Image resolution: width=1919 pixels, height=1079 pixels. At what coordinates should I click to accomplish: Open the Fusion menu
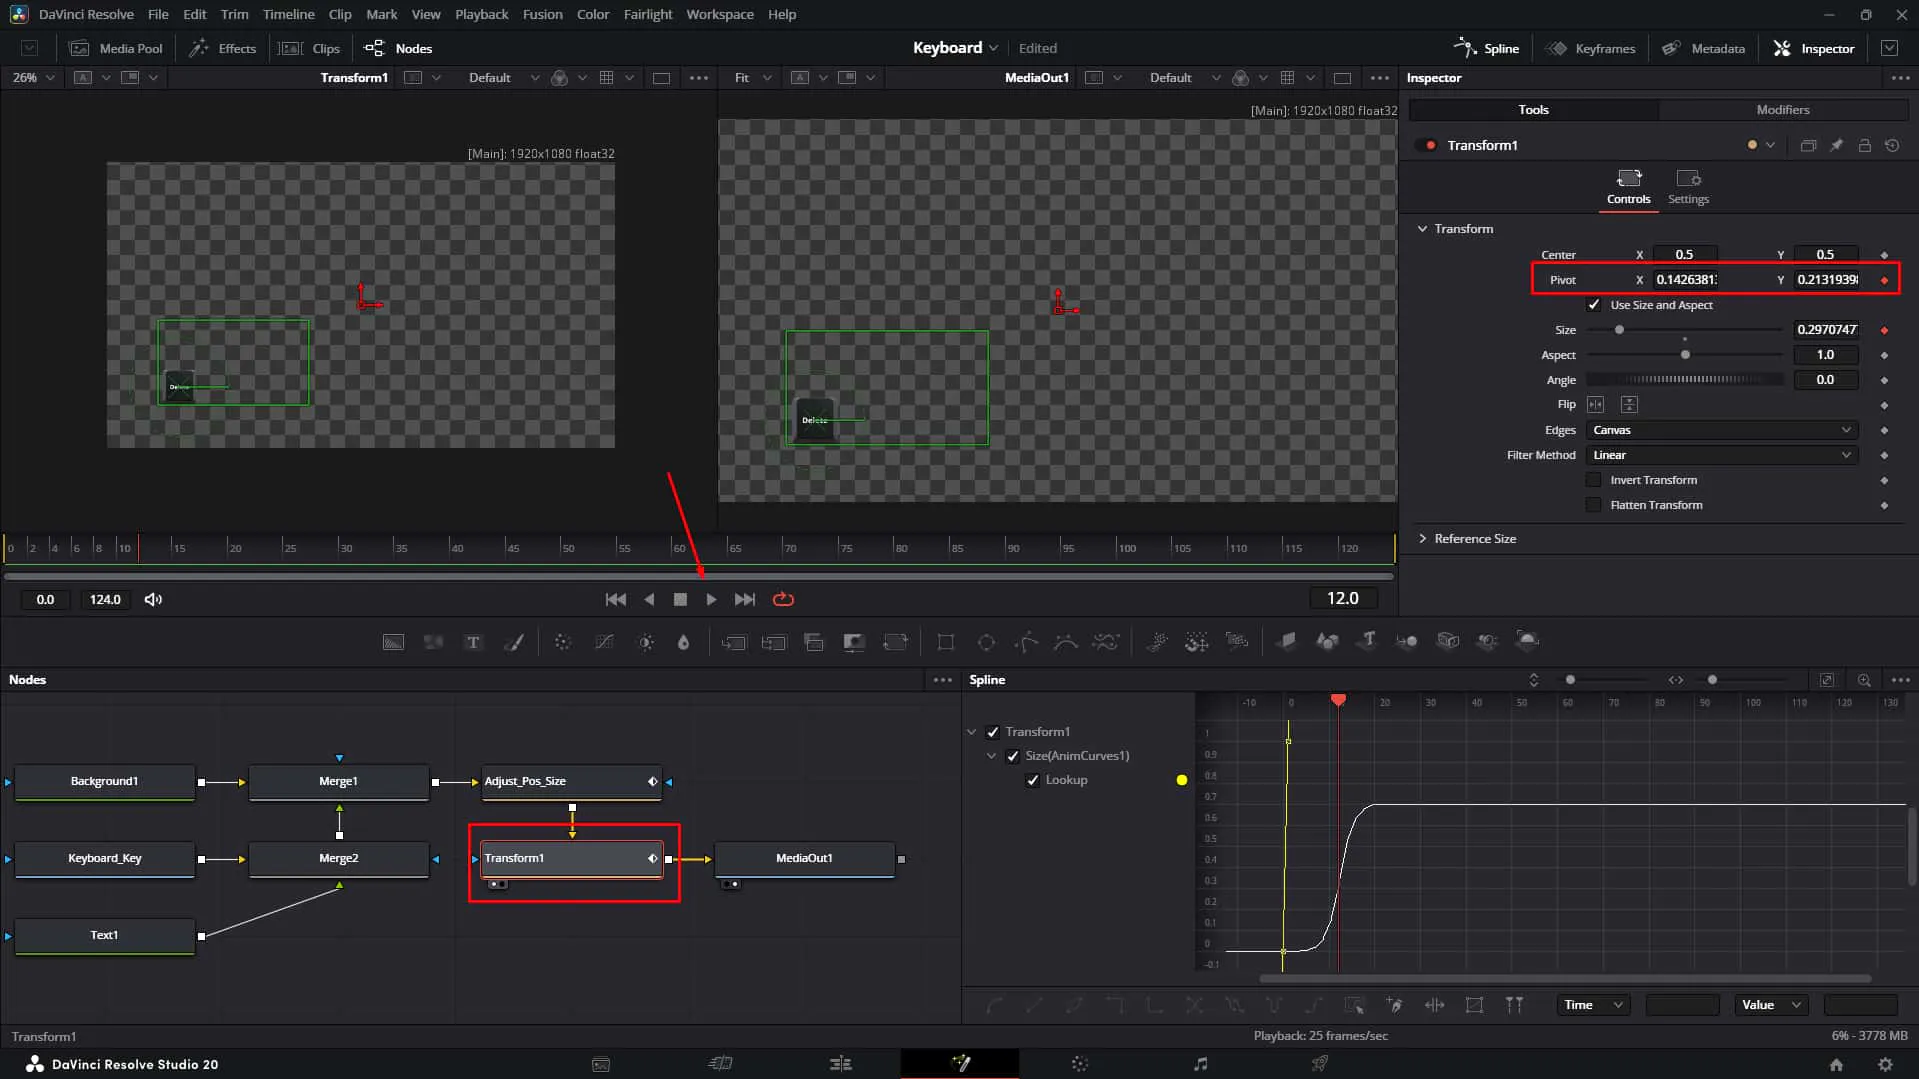point(542,14)
